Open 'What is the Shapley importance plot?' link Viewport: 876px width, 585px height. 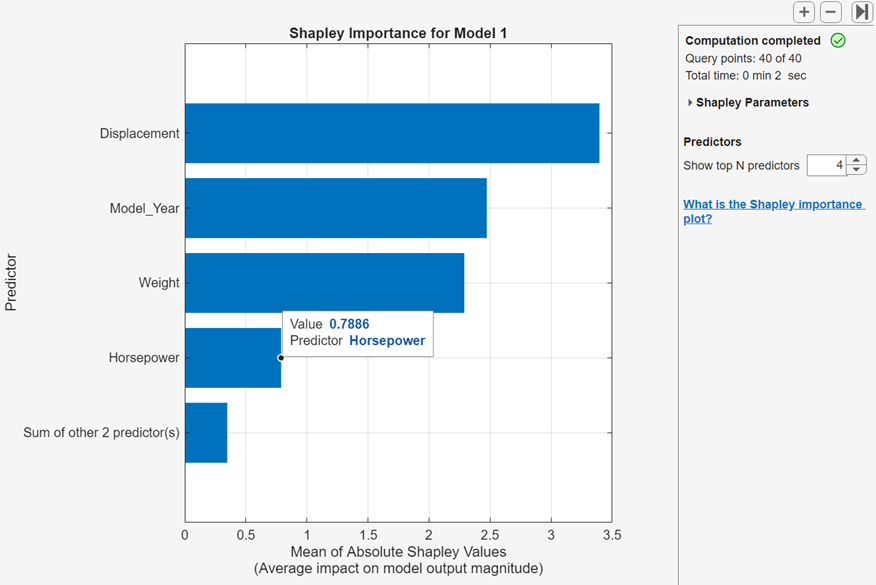772,211
